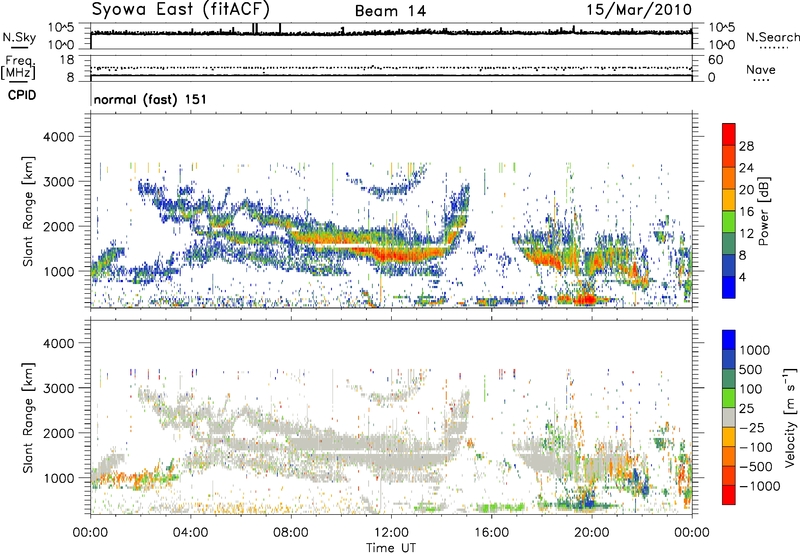Click the 'N.Sky' label
This screenshot has width=800, height=554.
(x=19, y=37)
